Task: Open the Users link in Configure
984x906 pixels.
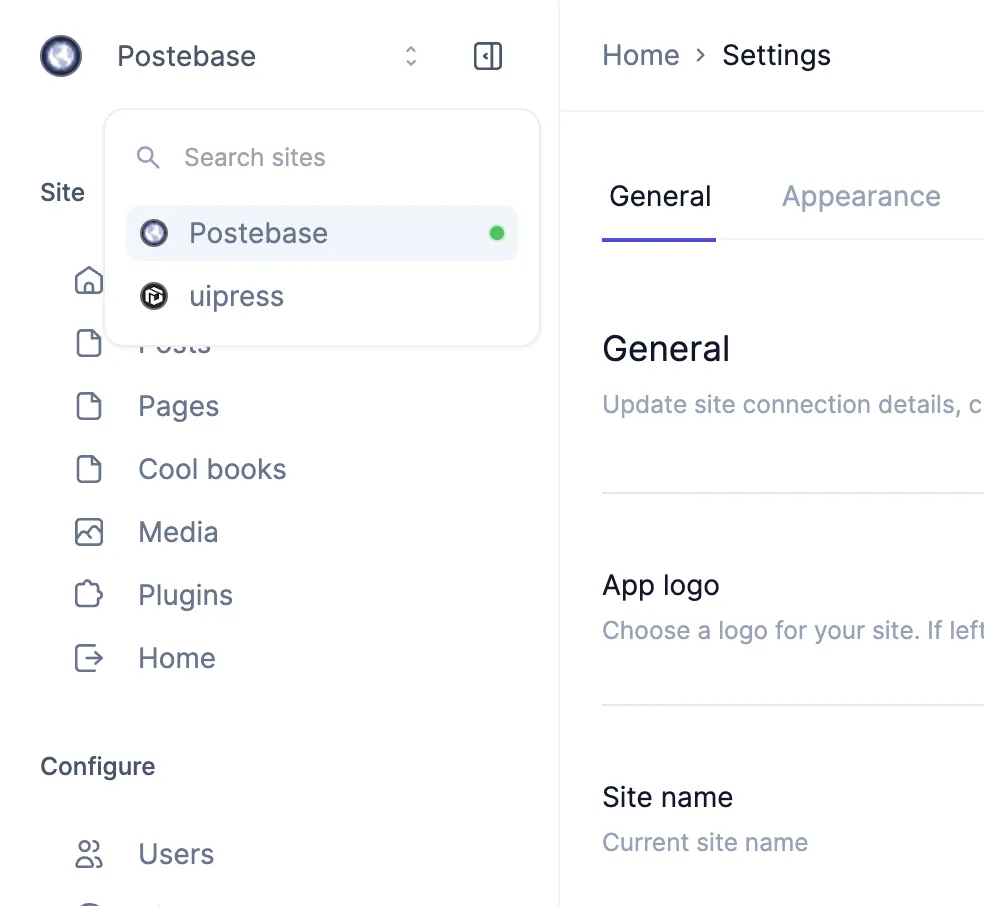Action: pyautogui.click(x=176, y=854)
